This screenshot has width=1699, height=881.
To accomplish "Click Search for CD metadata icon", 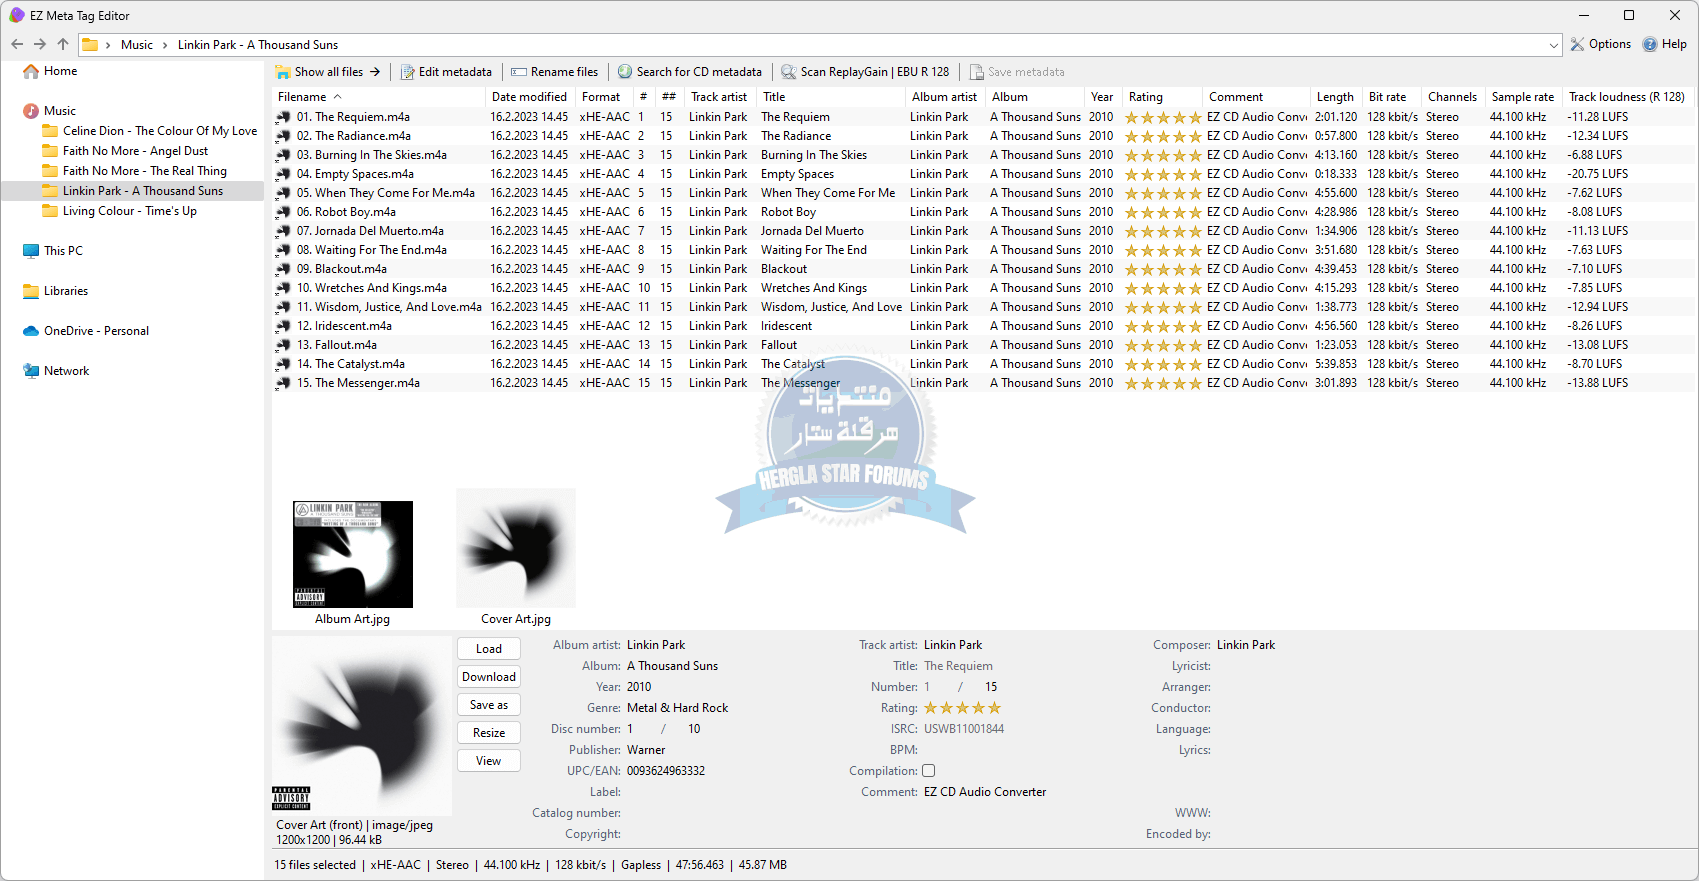I will pos(625,72).
